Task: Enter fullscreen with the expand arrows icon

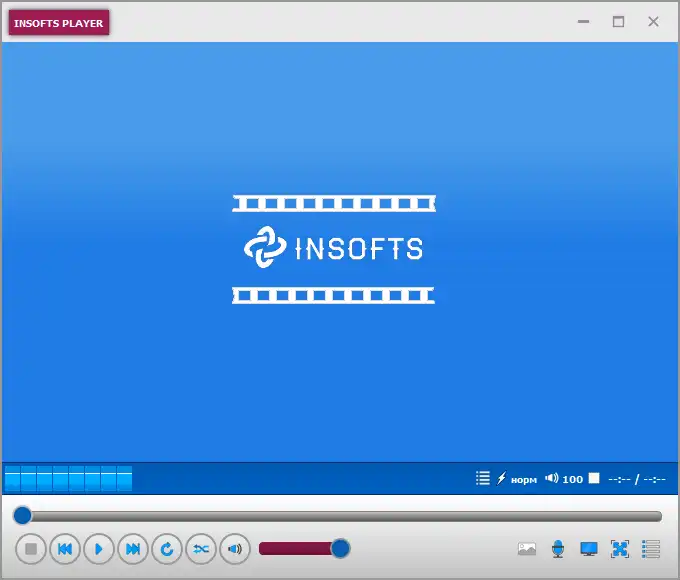Action: 620,549
